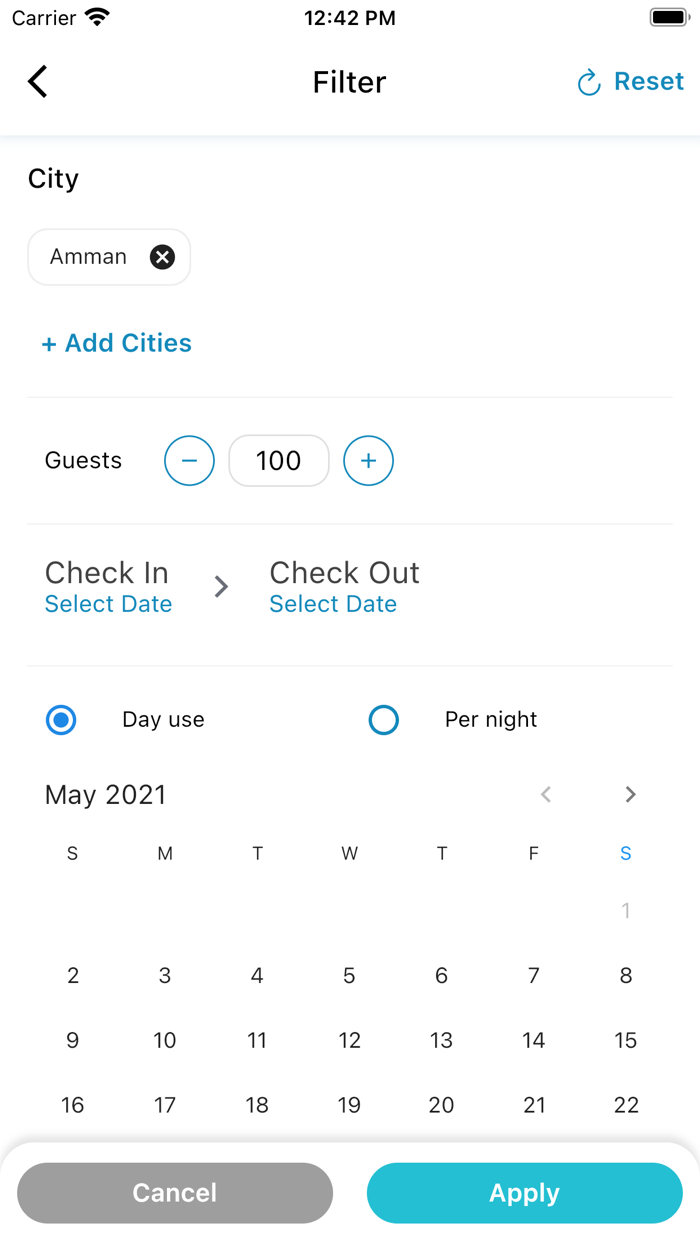Image resolution: width=700 pixels, height=1244 pixels.
Task: Decrease guests with minus button
Action: pos(189,461)
